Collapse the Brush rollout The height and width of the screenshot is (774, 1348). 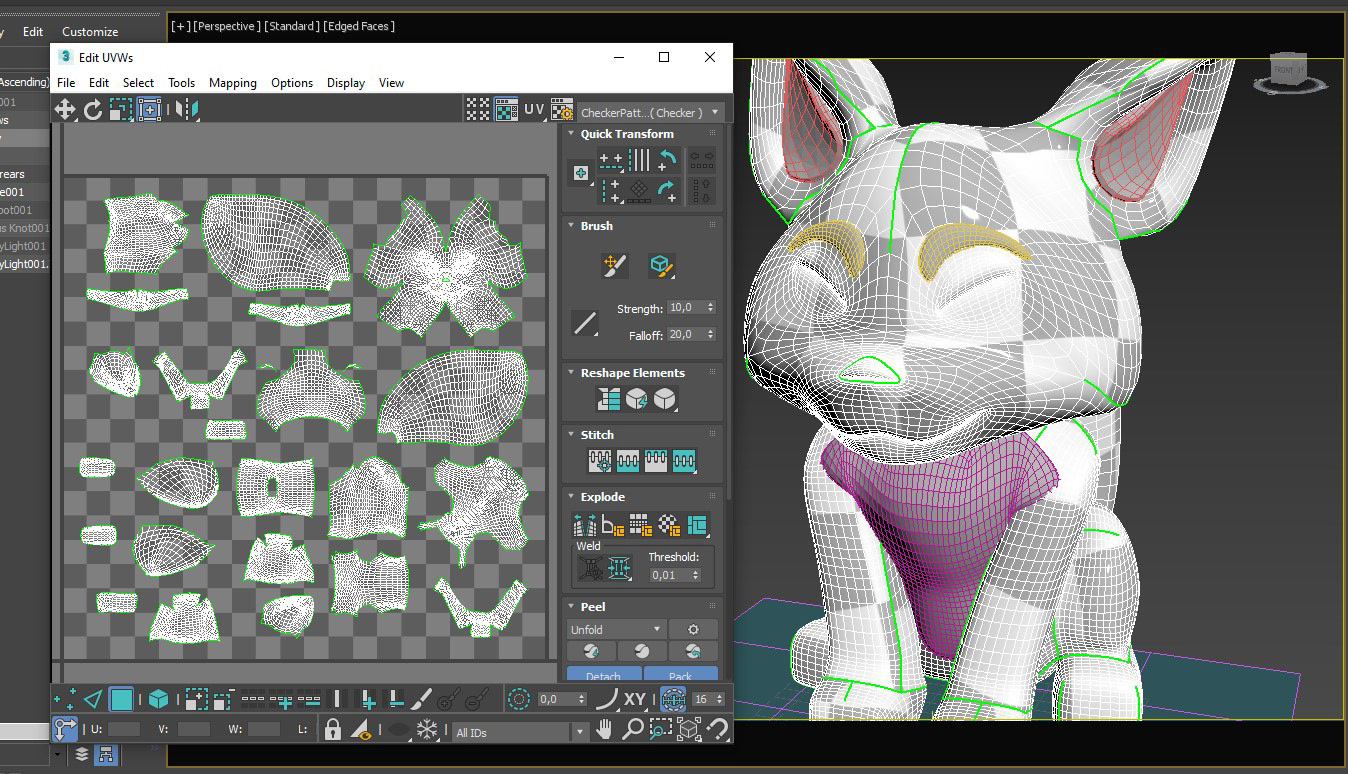click(x=571, y=226)
